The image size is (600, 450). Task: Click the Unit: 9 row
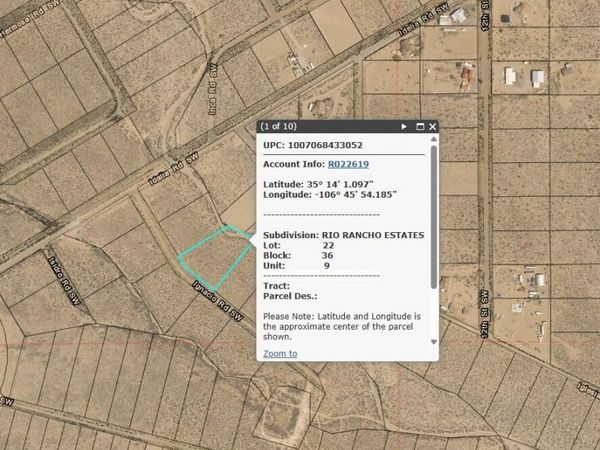pyautogui.click(x=297, y=266)
